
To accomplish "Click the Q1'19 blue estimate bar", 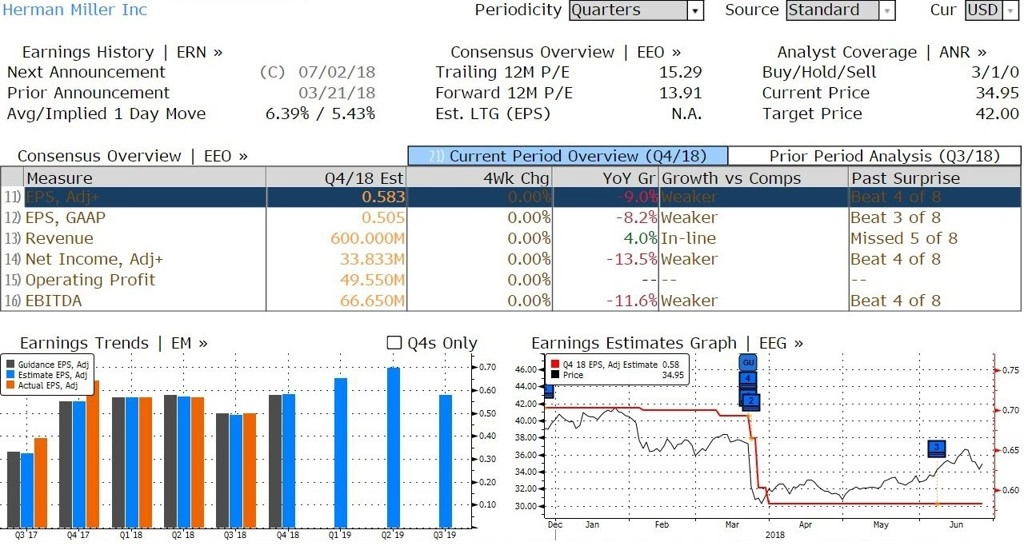I will click(340, 452).
